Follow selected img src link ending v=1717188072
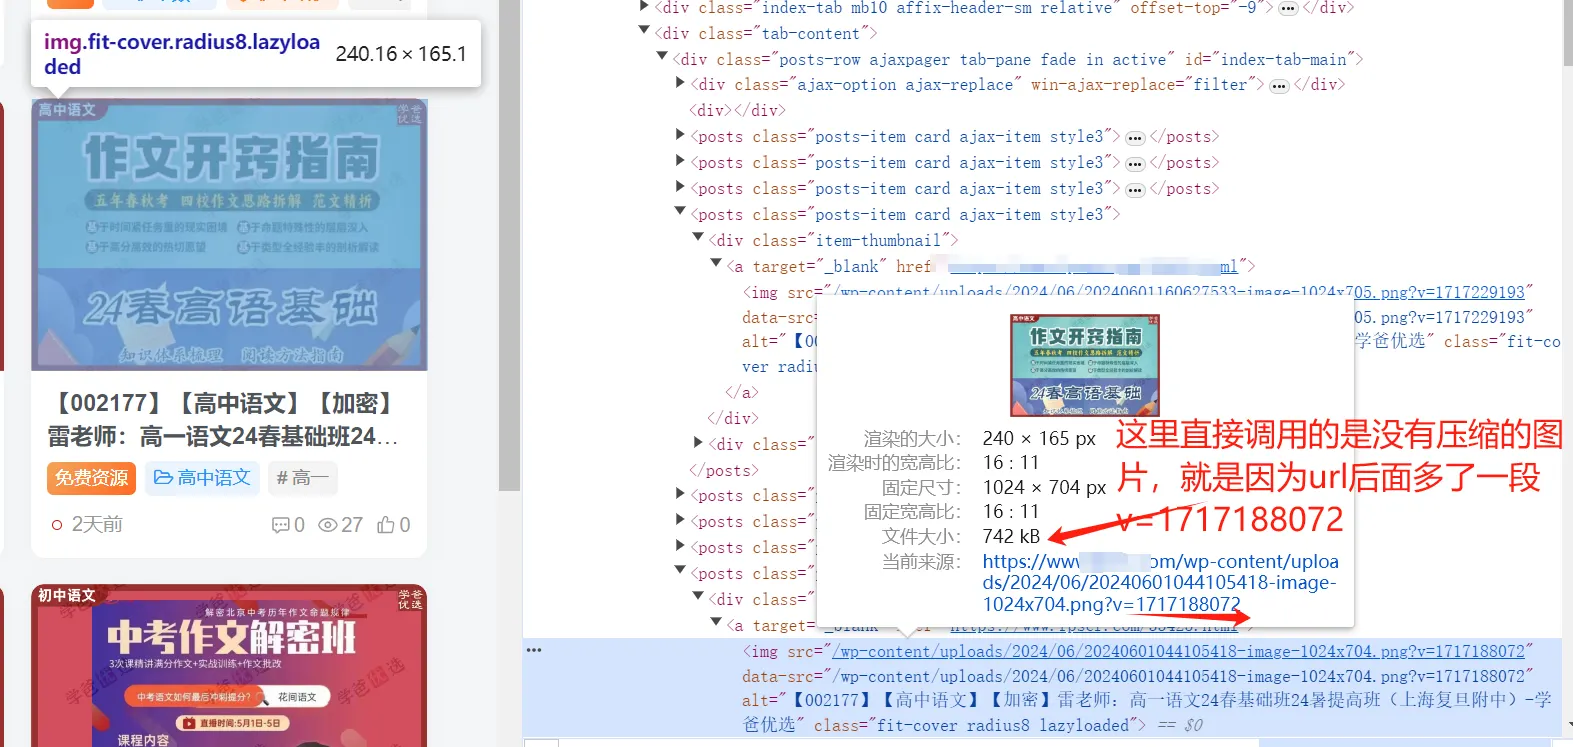The width and height of the screenshot is (1573, 747). pyautogui.click(x=1180, y=652)
